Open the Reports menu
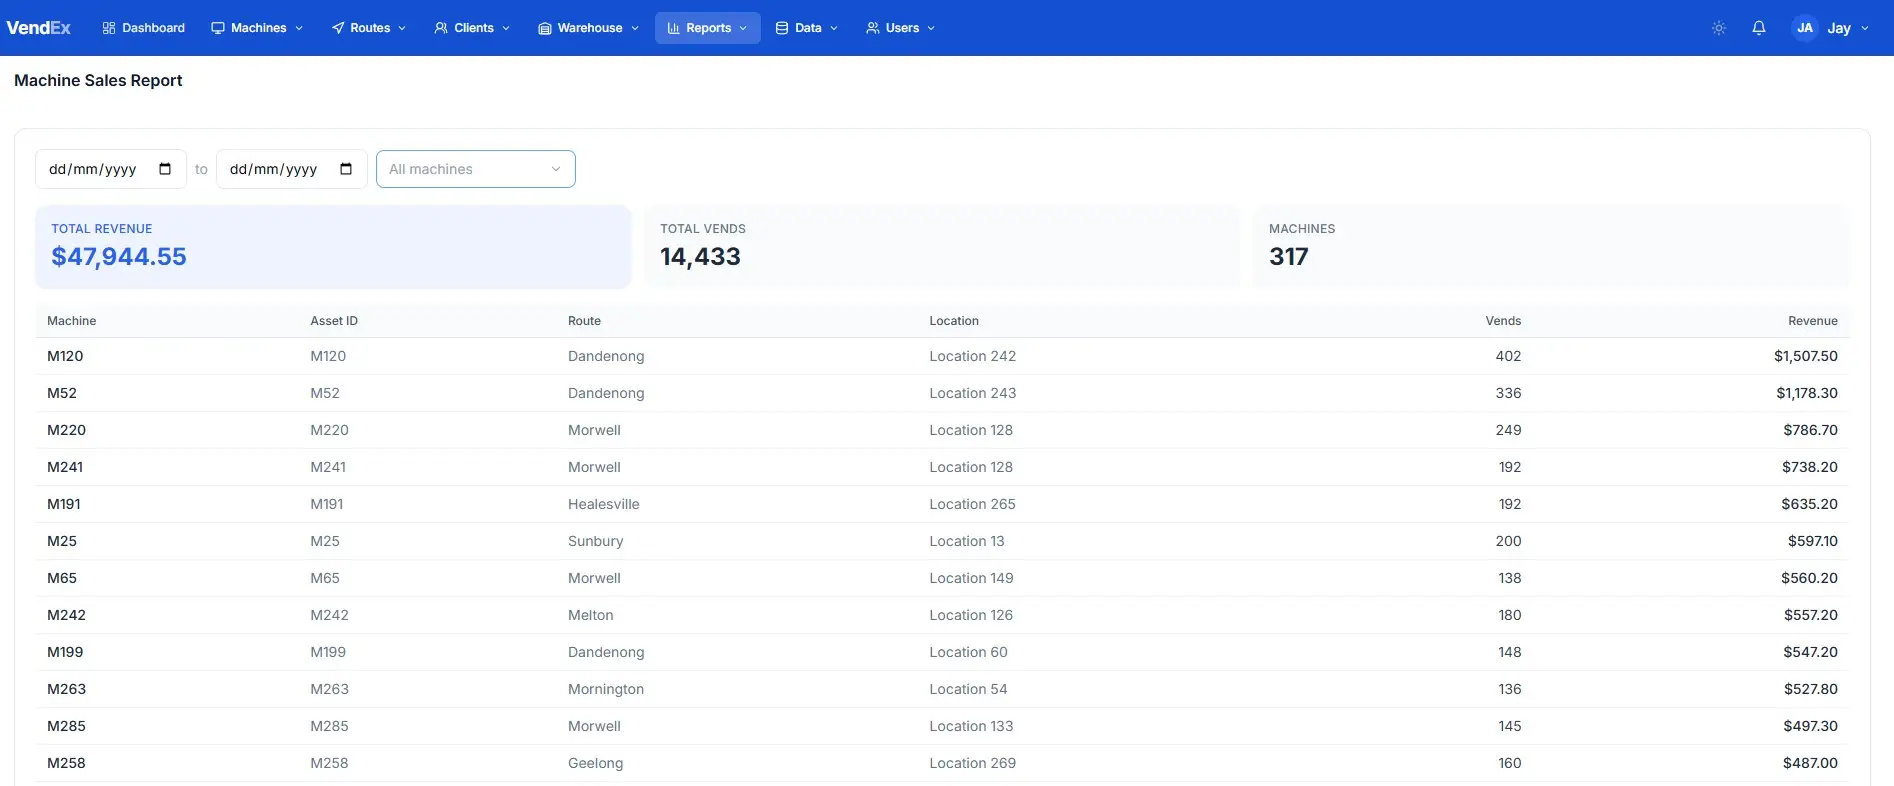1894x786 pixels. tap(708, 28)
